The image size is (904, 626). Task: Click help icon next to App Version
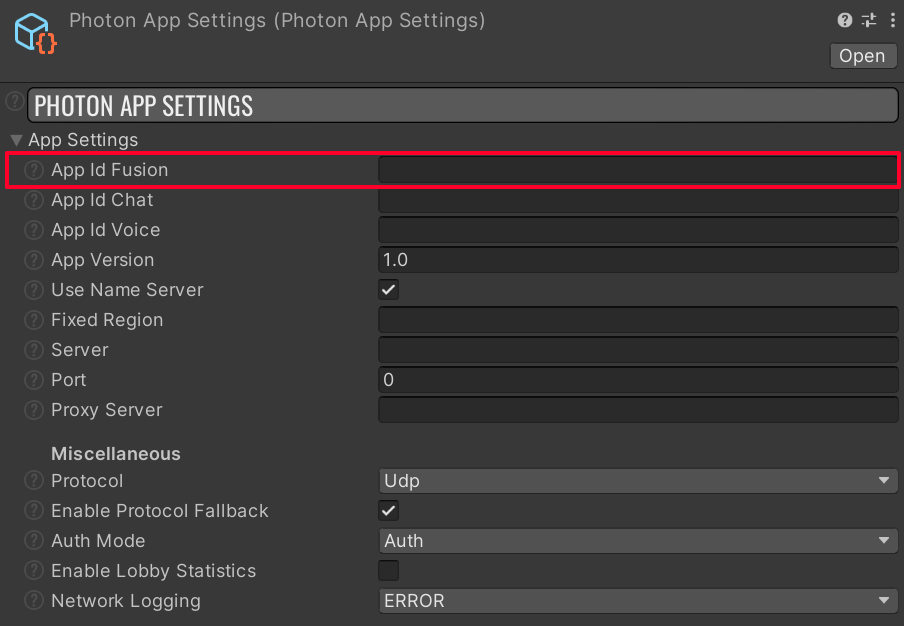[x=34, y=260]
